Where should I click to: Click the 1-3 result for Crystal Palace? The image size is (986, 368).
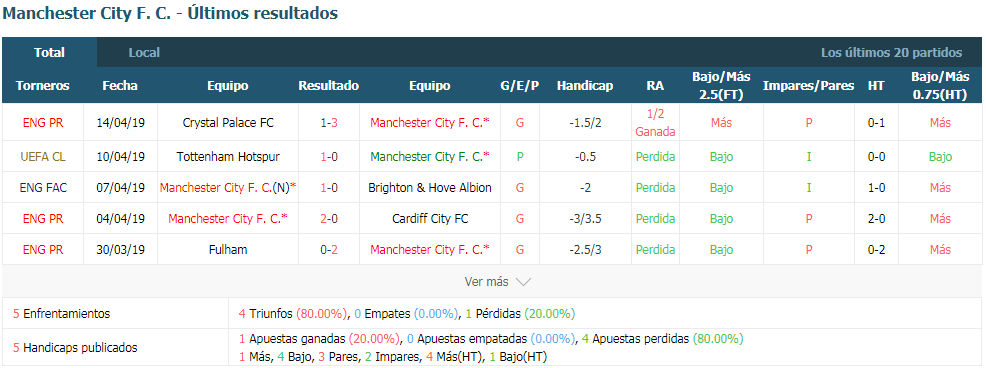pyautogui.click(x=329, y=123)
